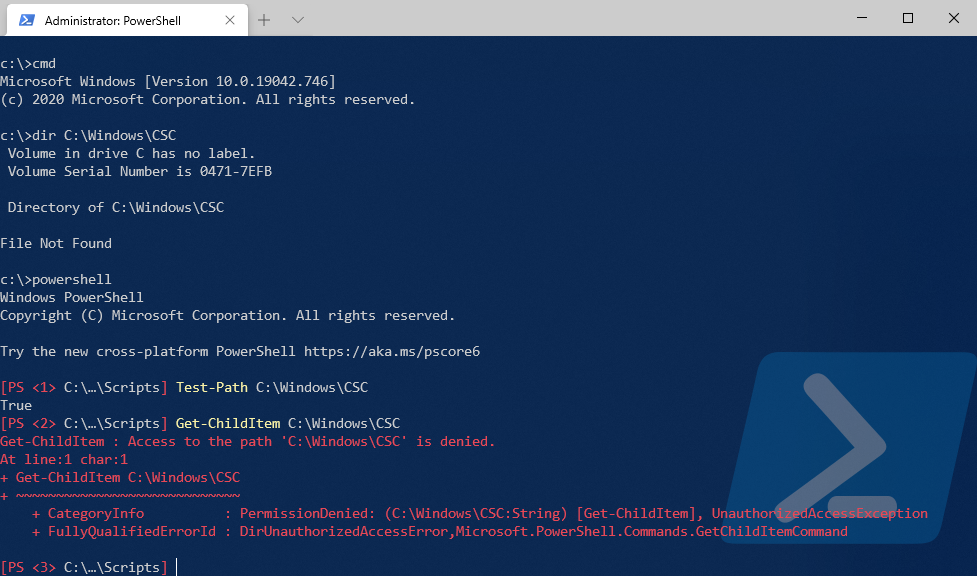The height and width of the screenshot is (576, 977).
Task: Click the Get-ChildItem command on PS <2> line
Action: [227, 423]
